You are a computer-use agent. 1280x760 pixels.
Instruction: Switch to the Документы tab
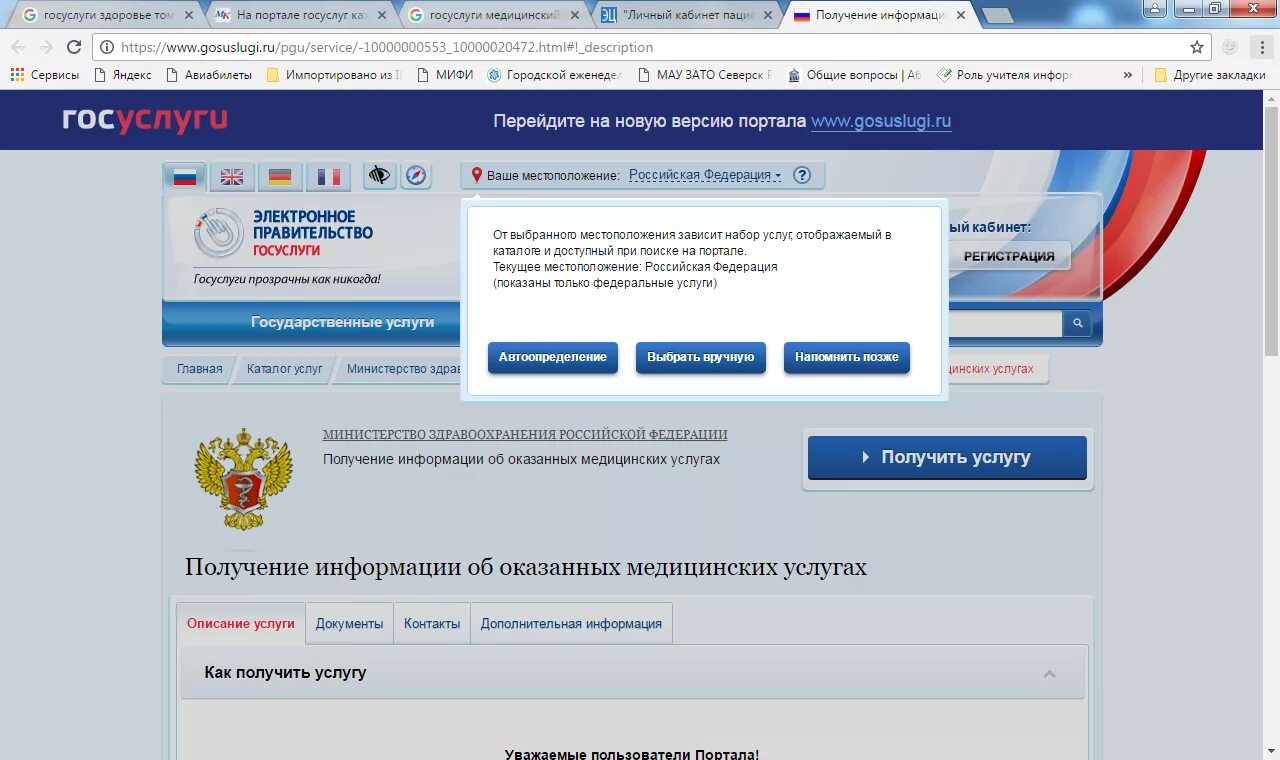click(349, 623)
